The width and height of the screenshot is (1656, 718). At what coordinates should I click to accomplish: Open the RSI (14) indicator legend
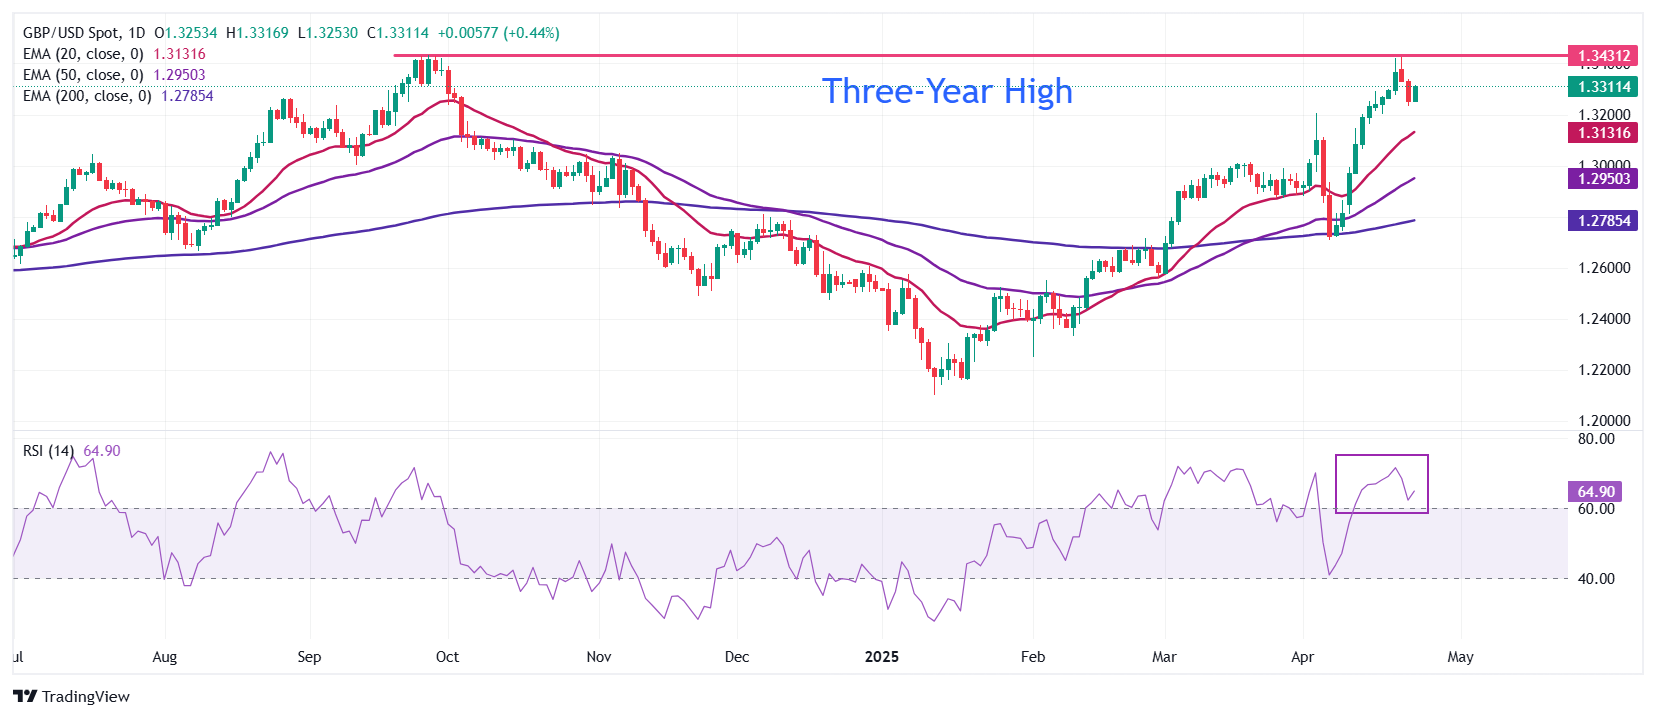click(x=48, y=451)
